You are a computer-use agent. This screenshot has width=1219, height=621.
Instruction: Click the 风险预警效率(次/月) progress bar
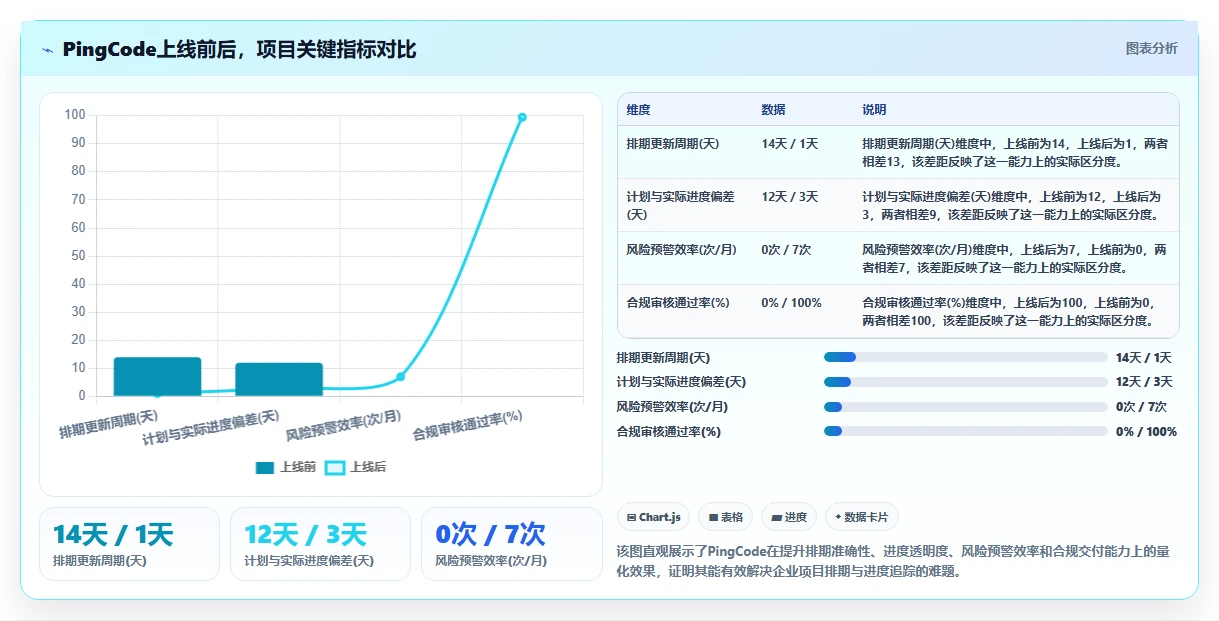tap(965, 407)
